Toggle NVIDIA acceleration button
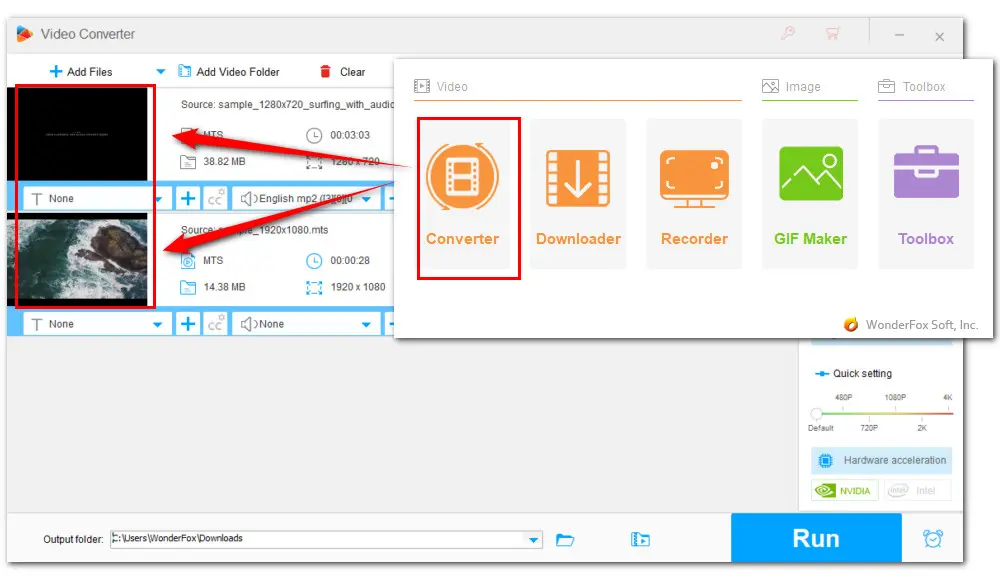This screenshot has width=1000, height=580. 845,491
